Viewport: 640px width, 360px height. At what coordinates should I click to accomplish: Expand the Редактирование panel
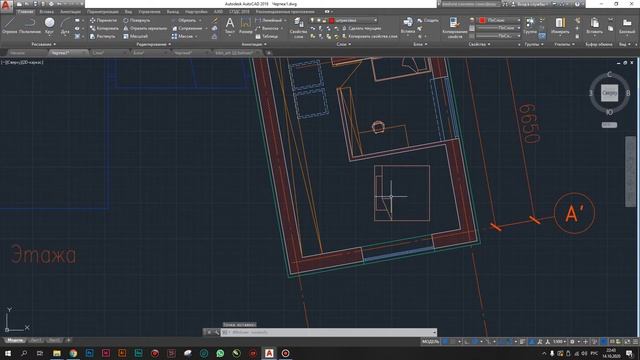153,44
